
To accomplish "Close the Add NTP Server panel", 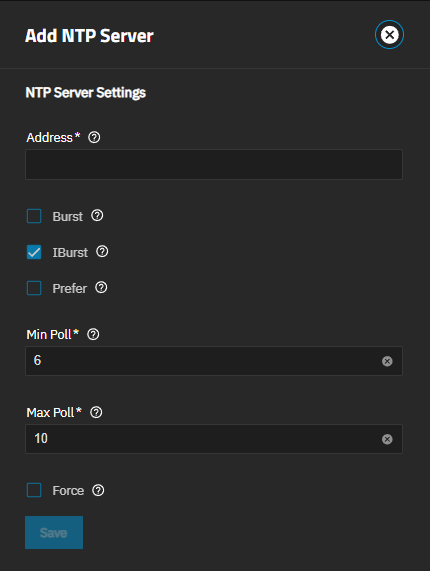I will coord(389,35).
